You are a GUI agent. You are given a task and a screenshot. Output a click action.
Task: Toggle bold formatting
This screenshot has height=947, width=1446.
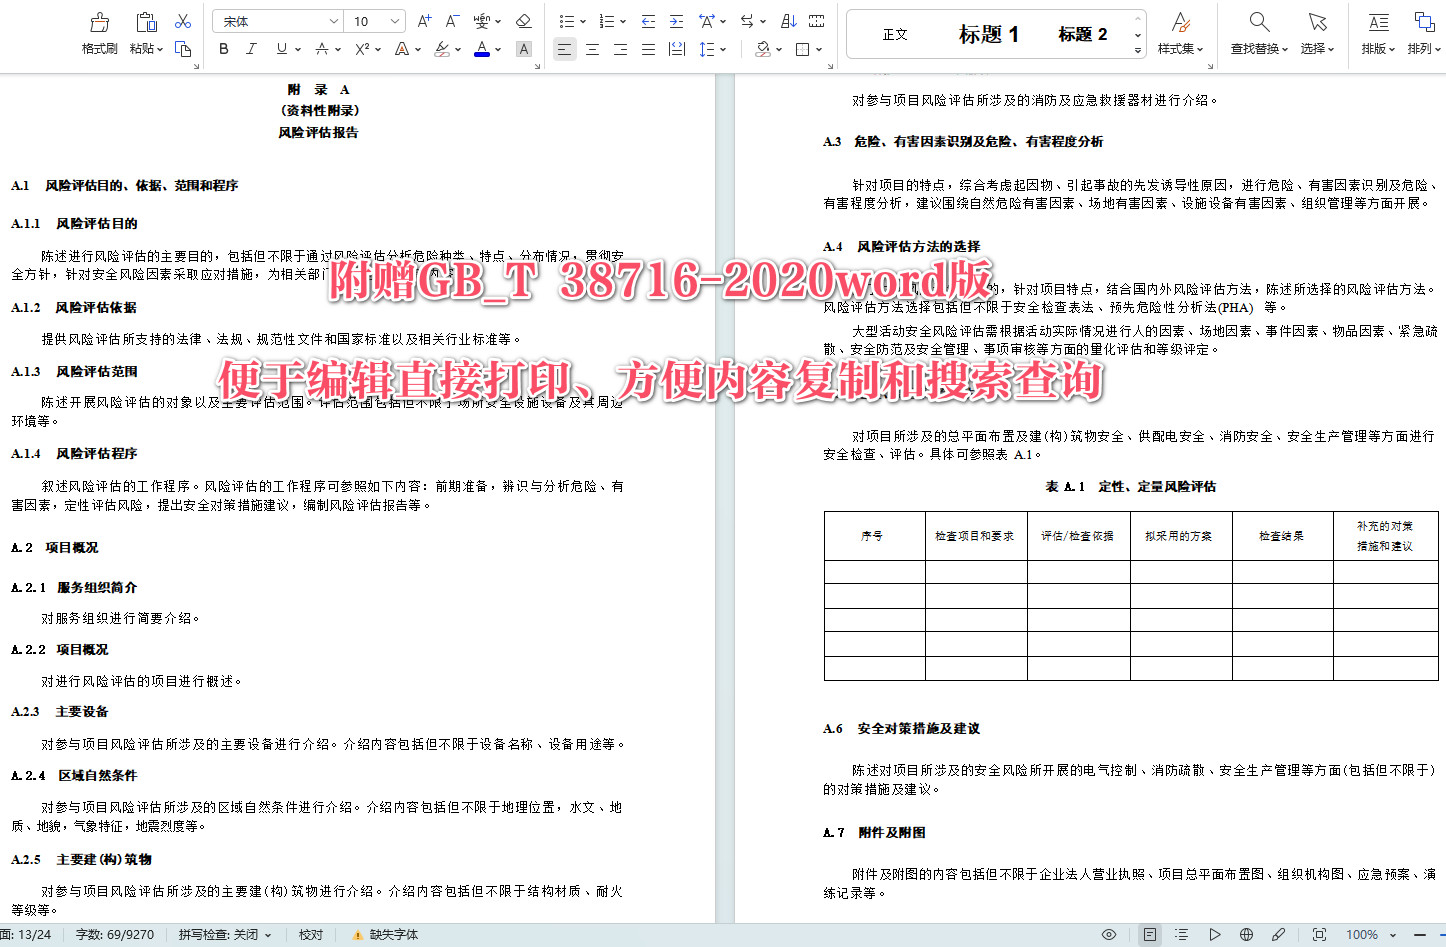click(223, 48)
